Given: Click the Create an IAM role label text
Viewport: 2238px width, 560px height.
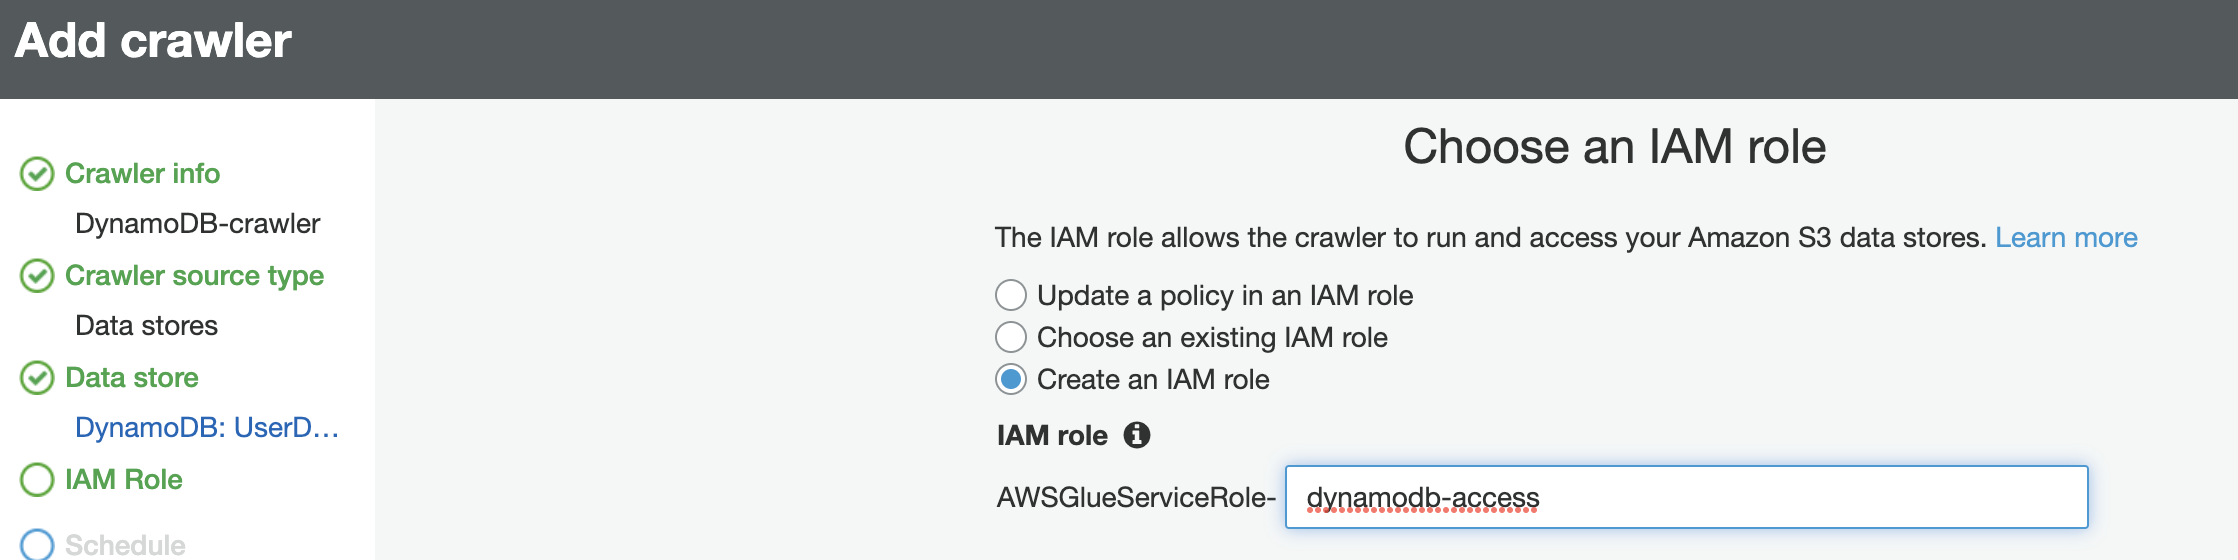Looking at the screenshot, I should coord(1153,380).
